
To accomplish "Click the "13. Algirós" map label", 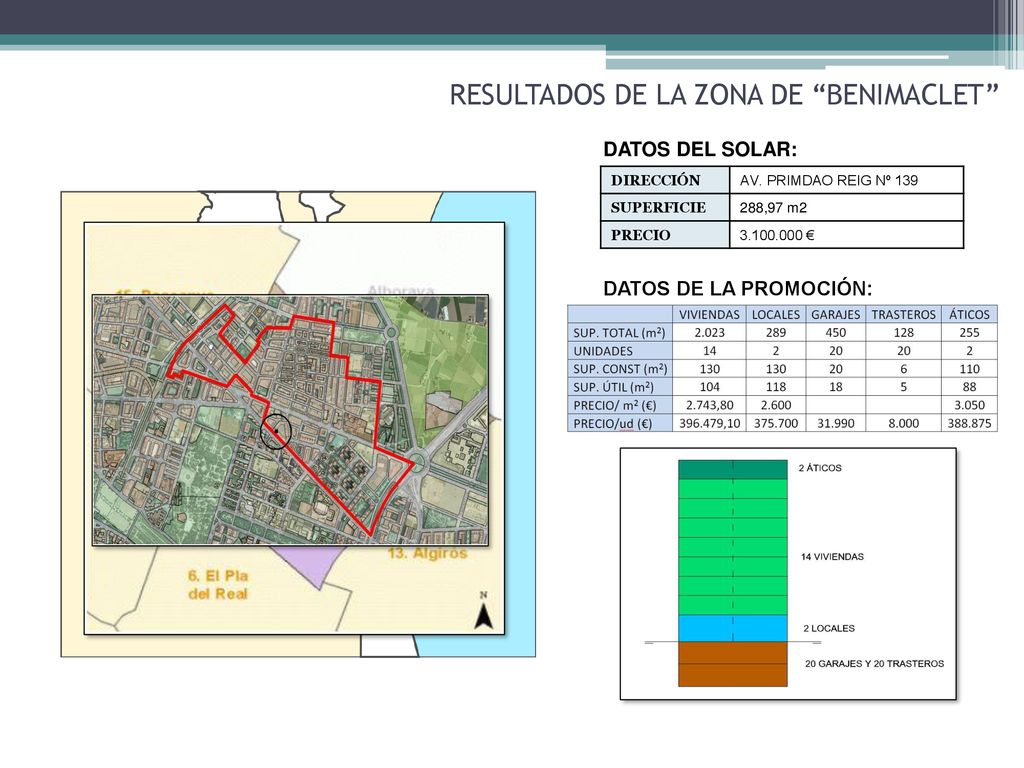I will click(428, 553).
